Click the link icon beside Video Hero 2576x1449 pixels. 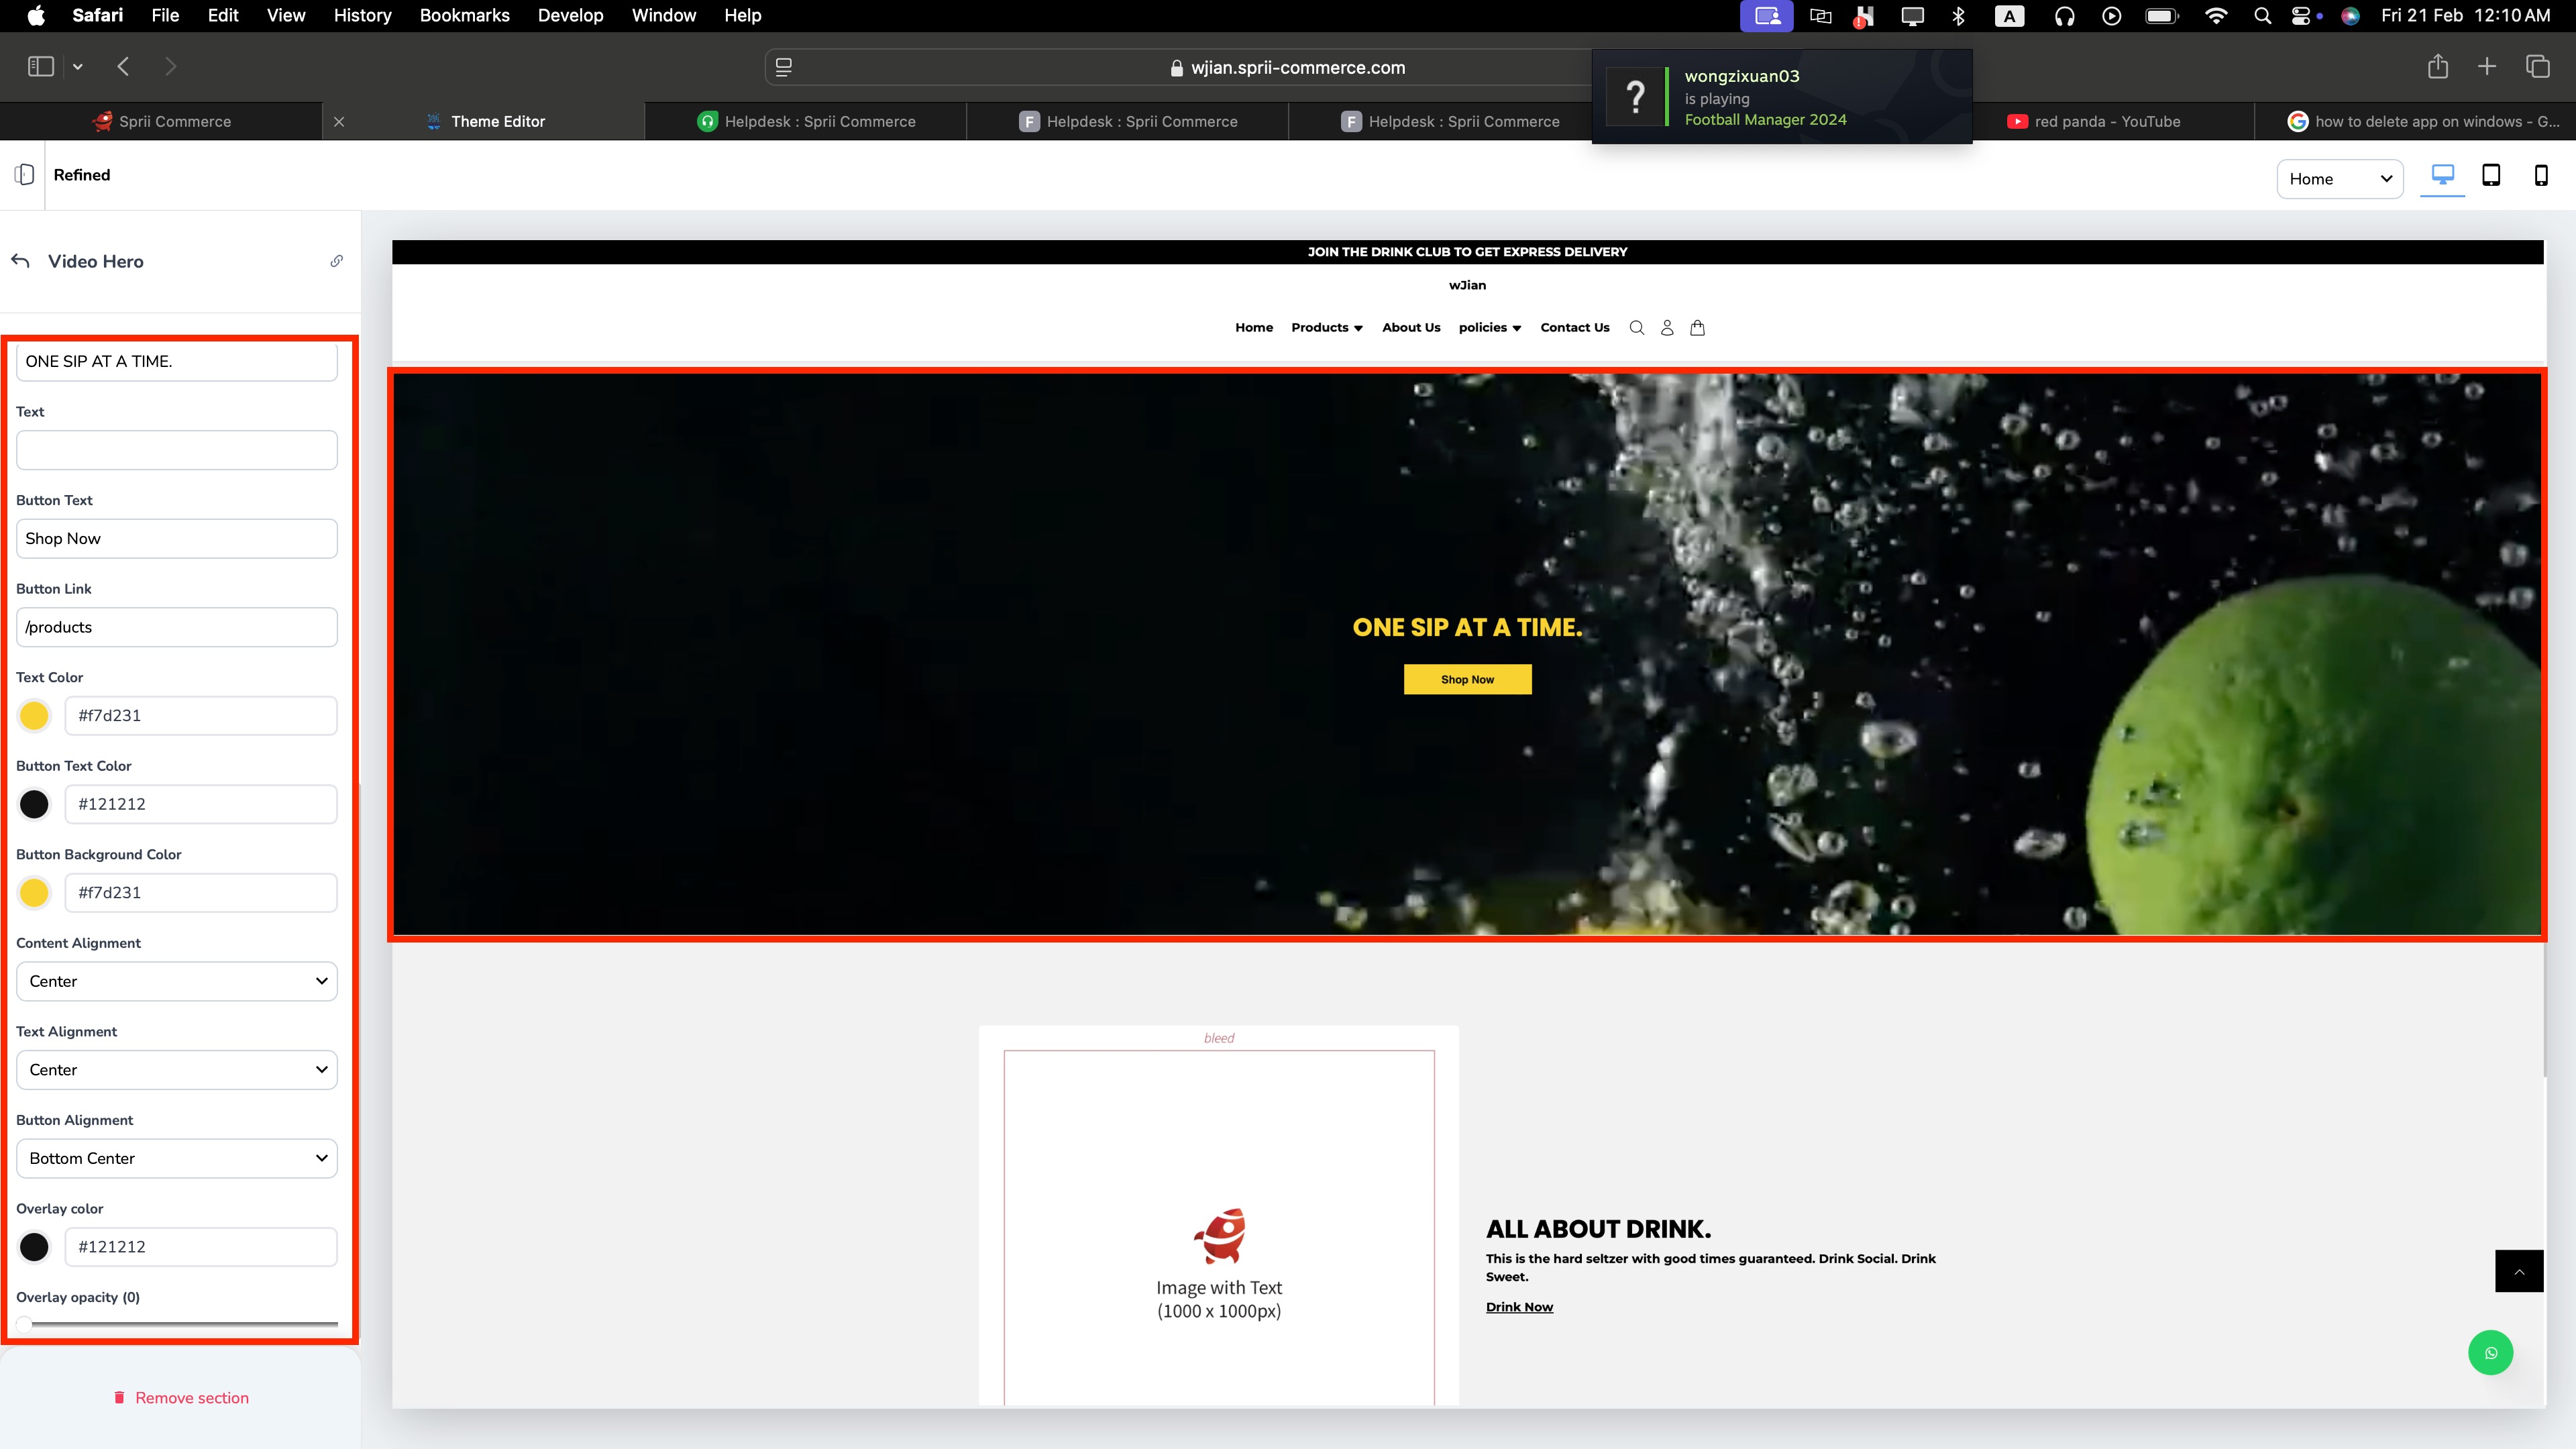click(x=337, y=261)
